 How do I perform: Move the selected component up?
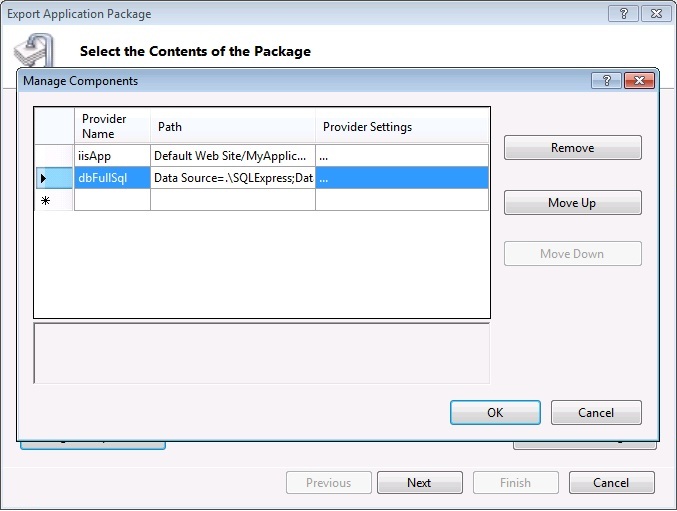573,202
